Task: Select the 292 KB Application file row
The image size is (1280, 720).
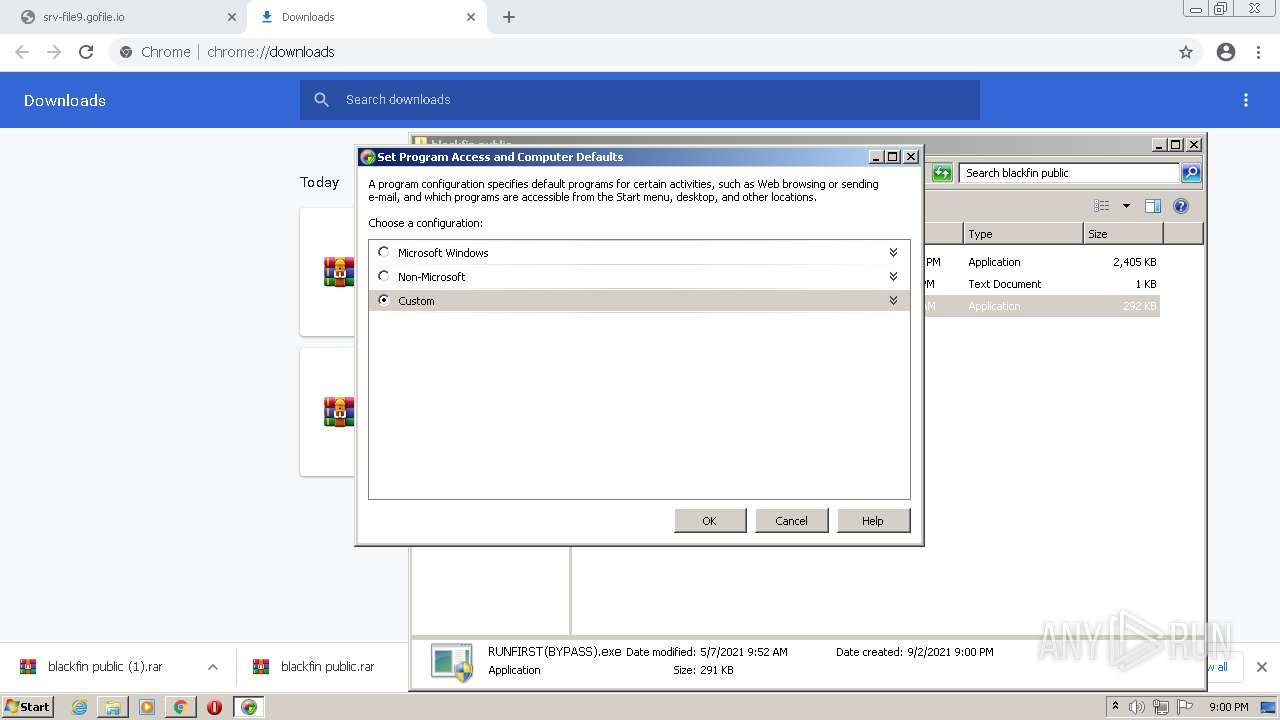Action: pyautogui.click(x=1040, y=306)
